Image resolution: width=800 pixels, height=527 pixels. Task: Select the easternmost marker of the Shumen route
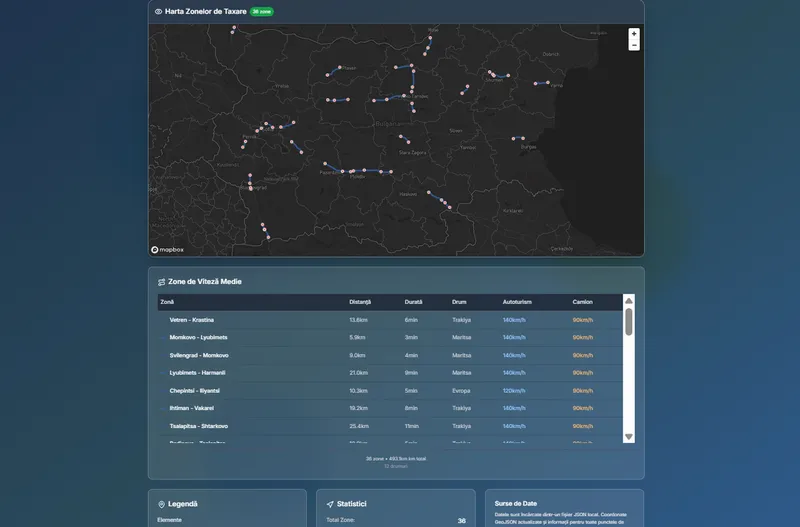(x=508, y=76)
